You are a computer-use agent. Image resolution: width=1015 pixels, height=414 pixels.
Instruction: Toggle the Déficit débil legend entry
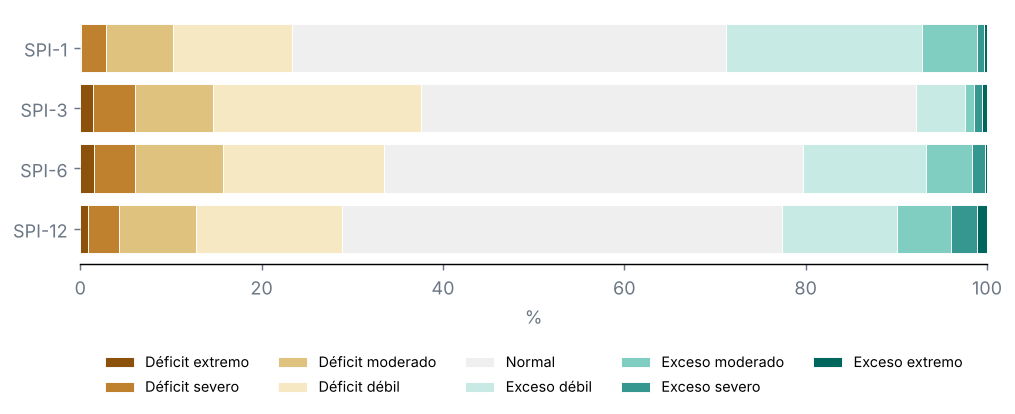pyautogui.click(x=339, y=387)
